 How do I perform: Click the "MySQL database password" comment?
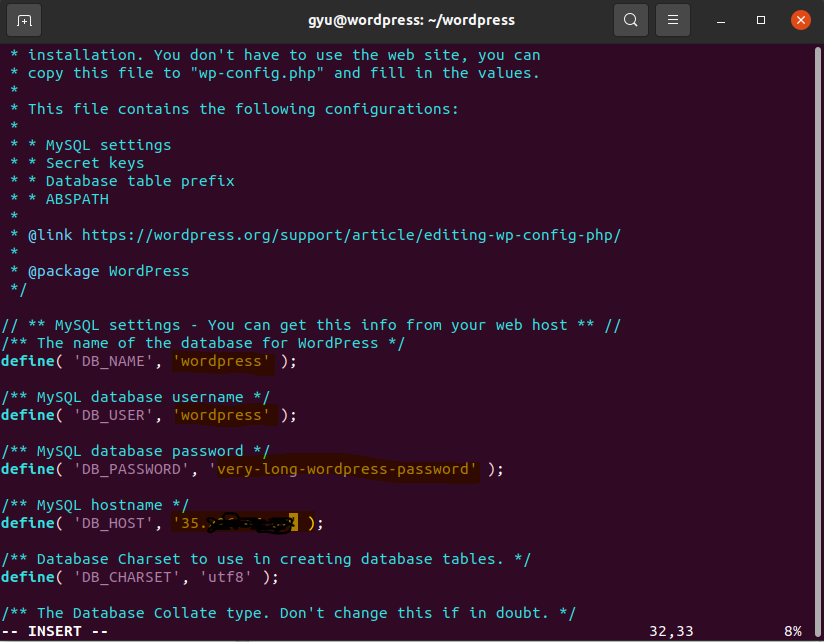(136, 451)
